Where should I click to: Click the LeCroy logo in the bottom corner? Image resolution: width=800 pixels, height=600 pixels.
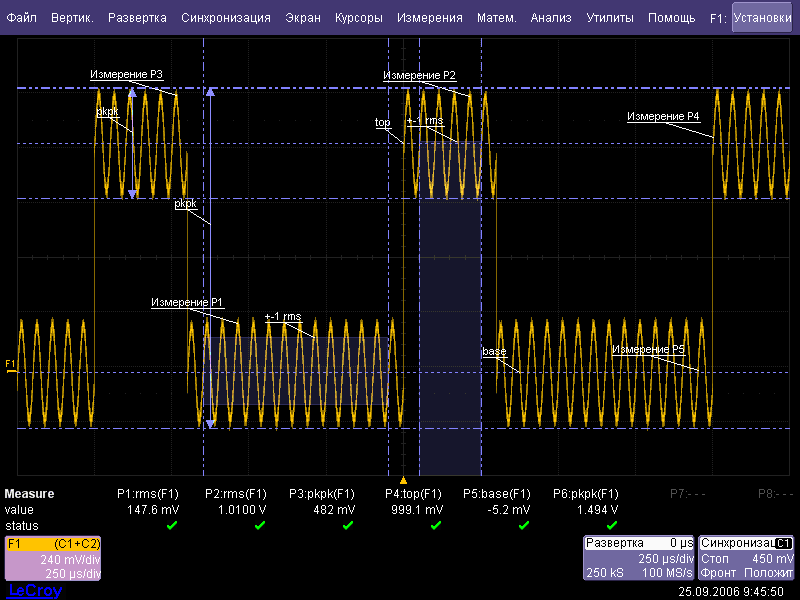click(35, 591)
